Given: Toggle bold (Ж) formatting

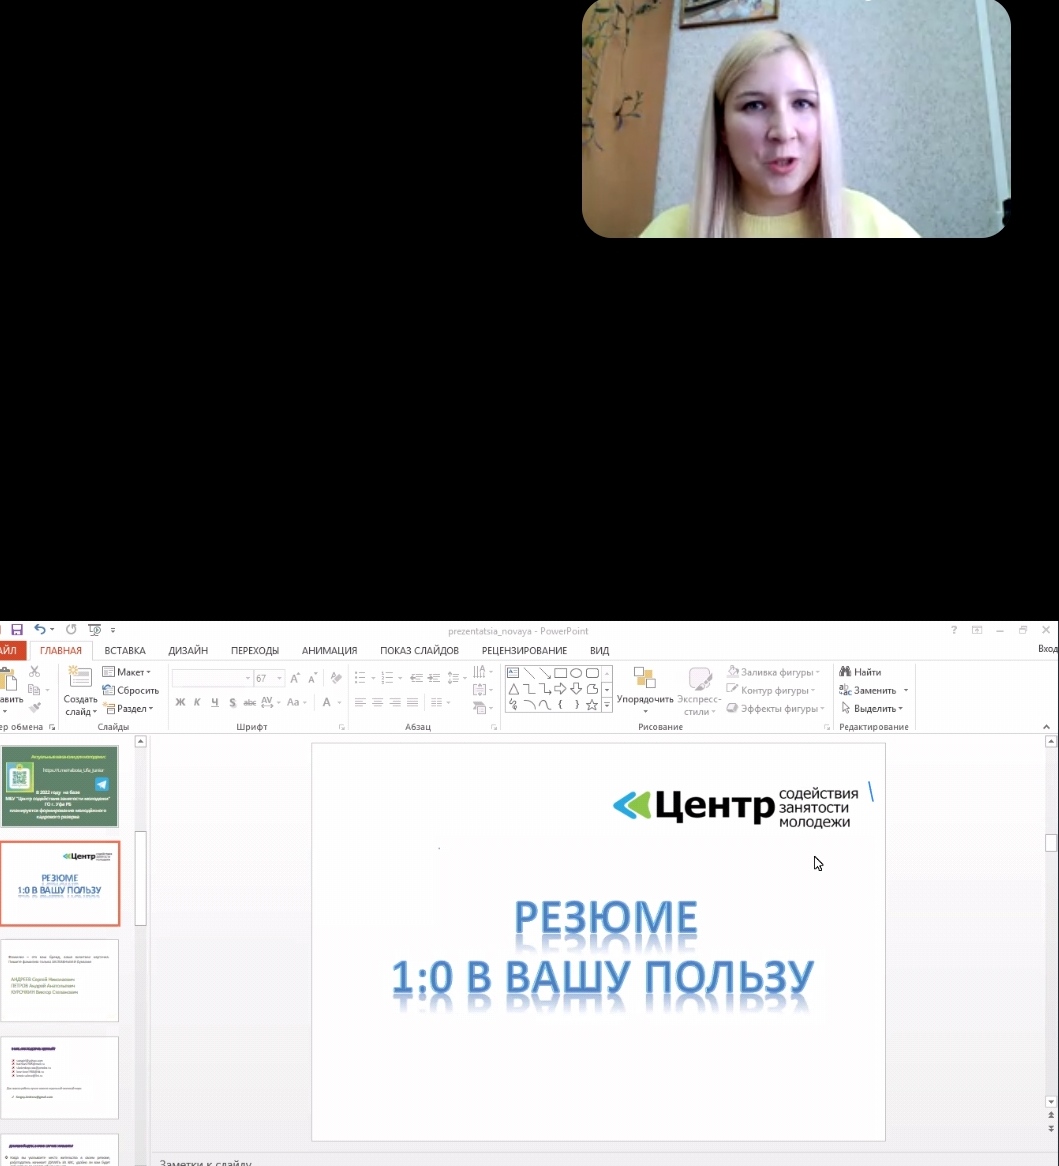Looking at the screenshot, I should click(x=180, y=703).
